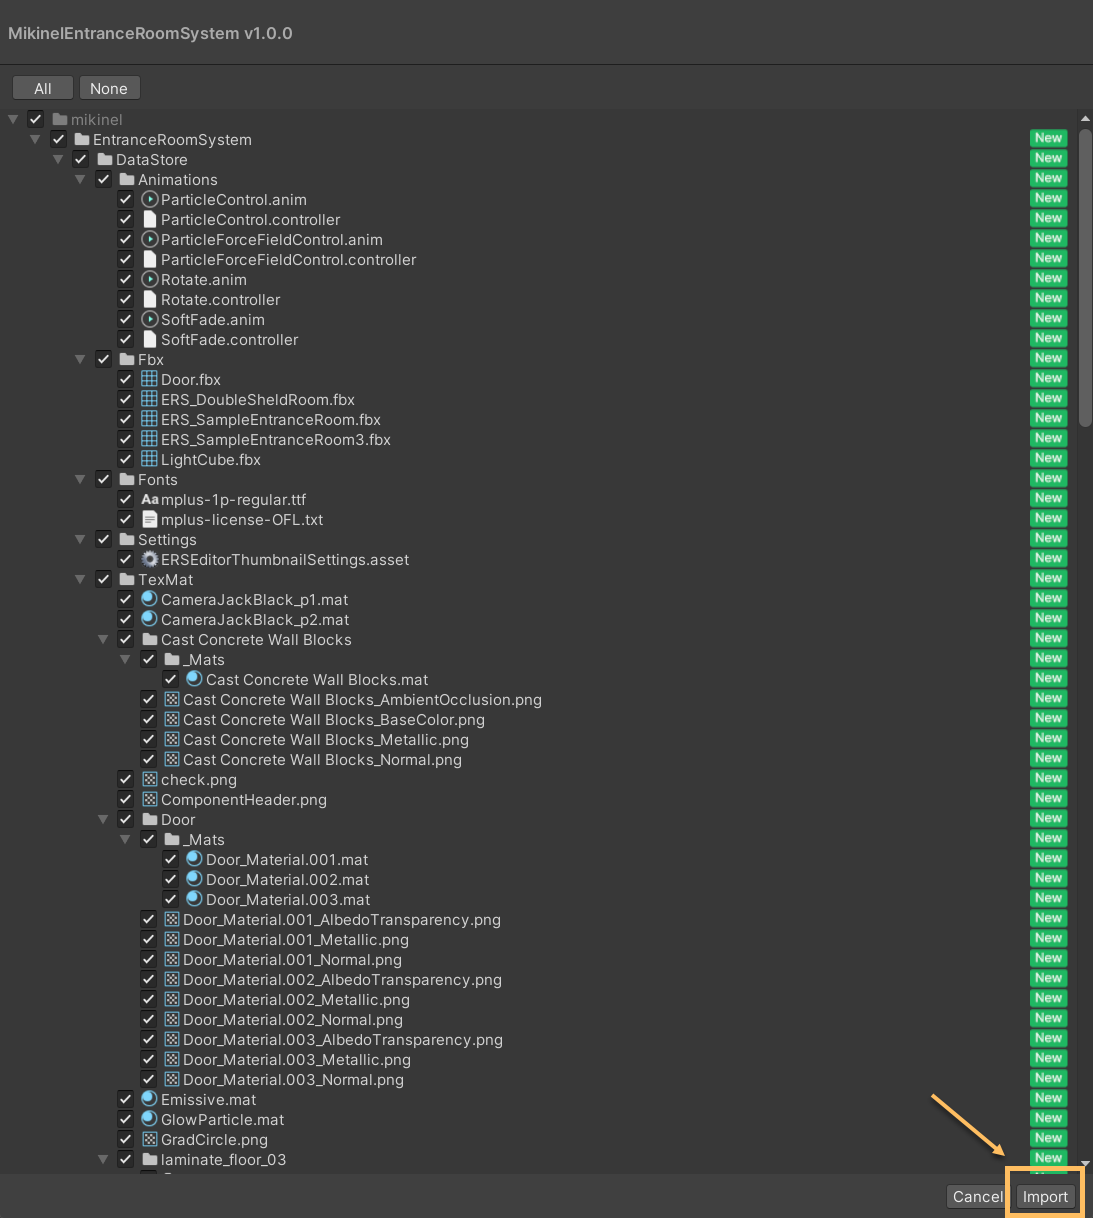Click the ERSEditorThumbnailSettings.asset gear icon
Screen dimensions: 1093x1218
(149, 559)
